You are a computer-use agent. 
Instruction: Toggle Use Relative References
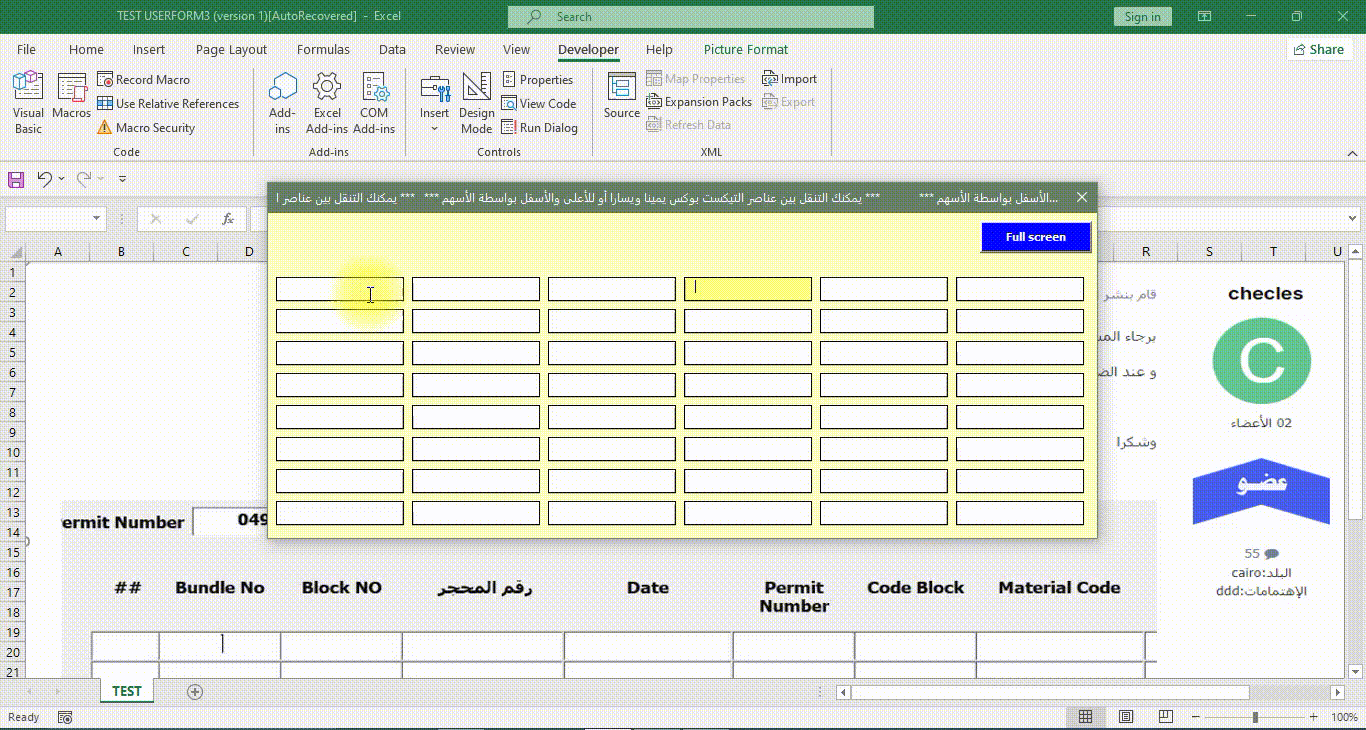[x=168, y=103]
